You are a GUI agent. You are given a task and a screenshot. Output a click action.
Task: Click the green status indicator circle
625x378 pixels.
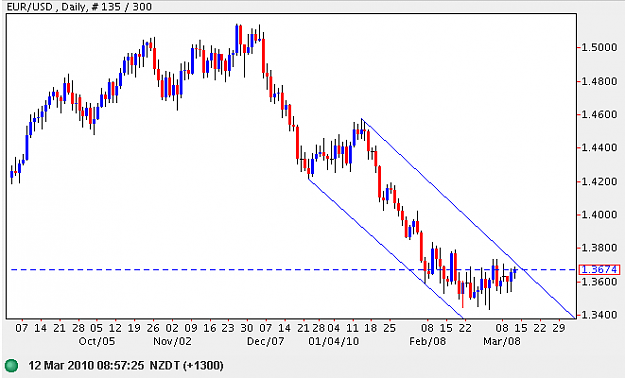click(x=12, y=365)
